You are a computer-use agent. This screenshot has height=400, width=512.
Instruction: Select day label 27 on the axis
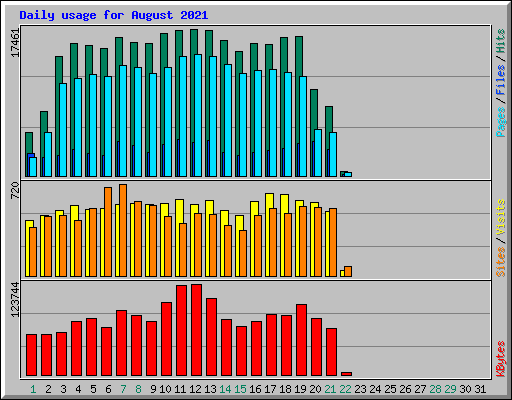pos(420,389)
